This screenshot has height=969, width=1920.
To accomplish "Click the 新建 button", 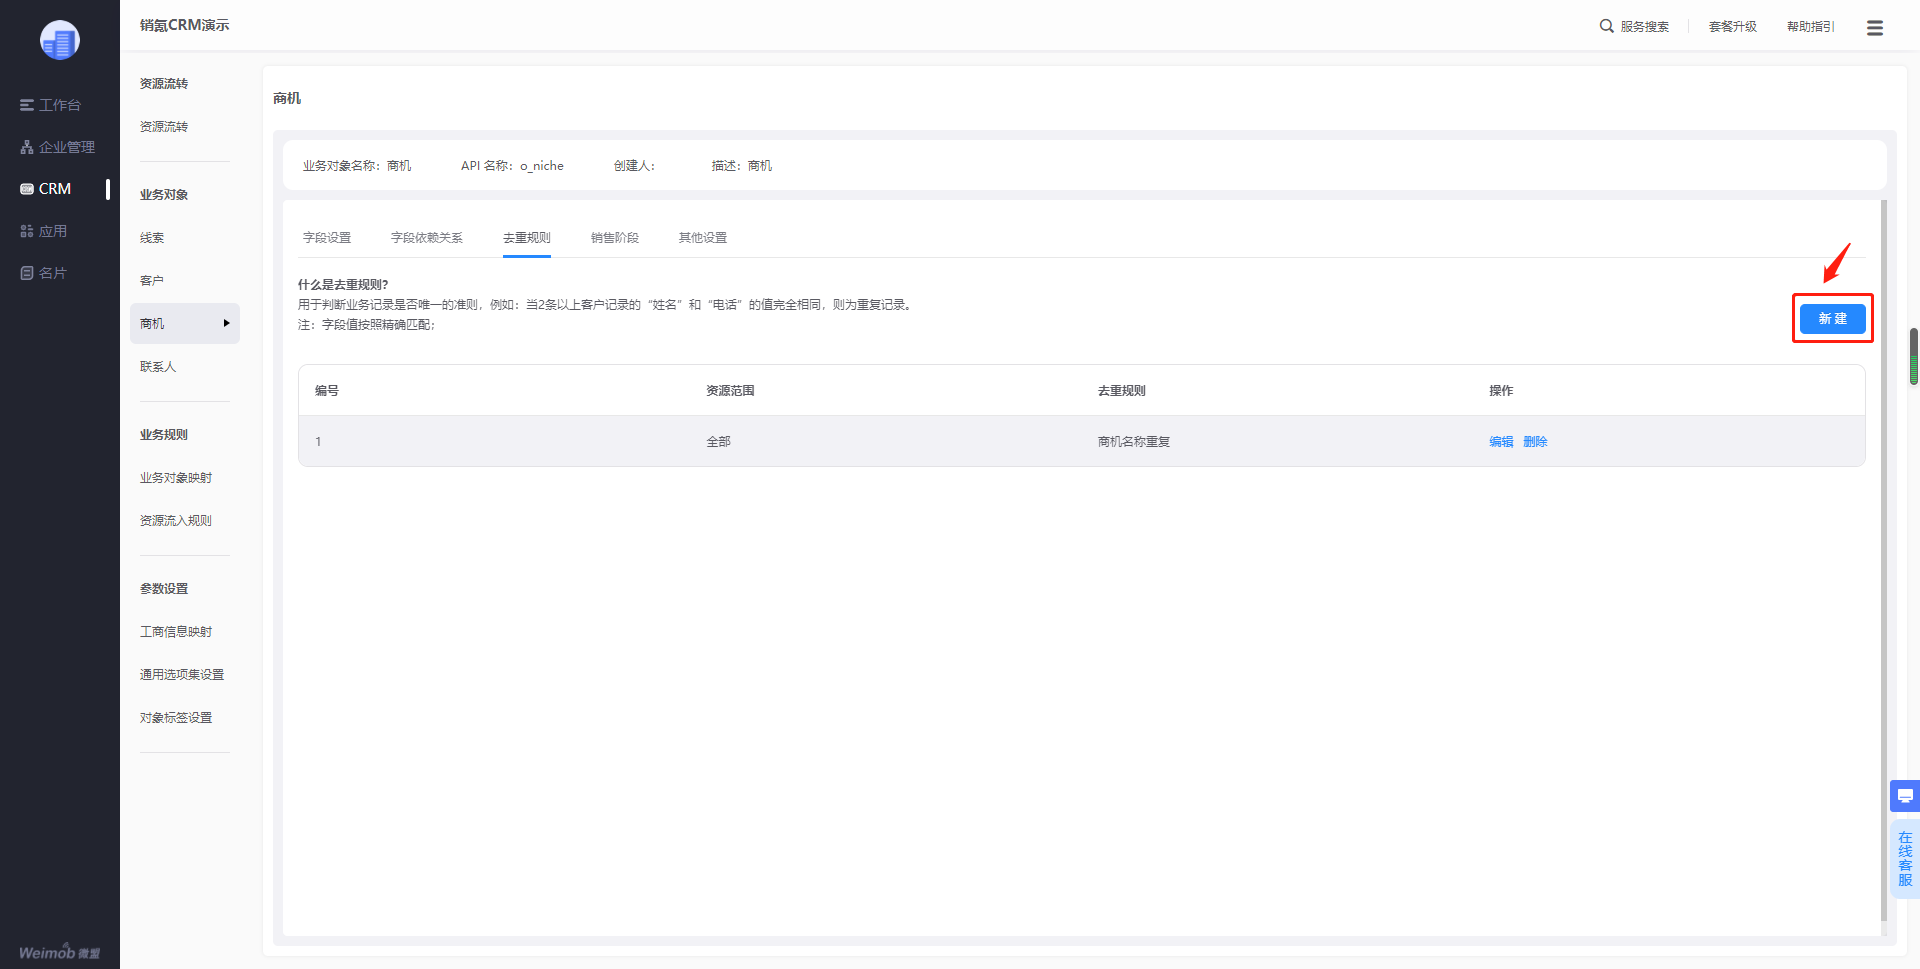I will 1833,319.
